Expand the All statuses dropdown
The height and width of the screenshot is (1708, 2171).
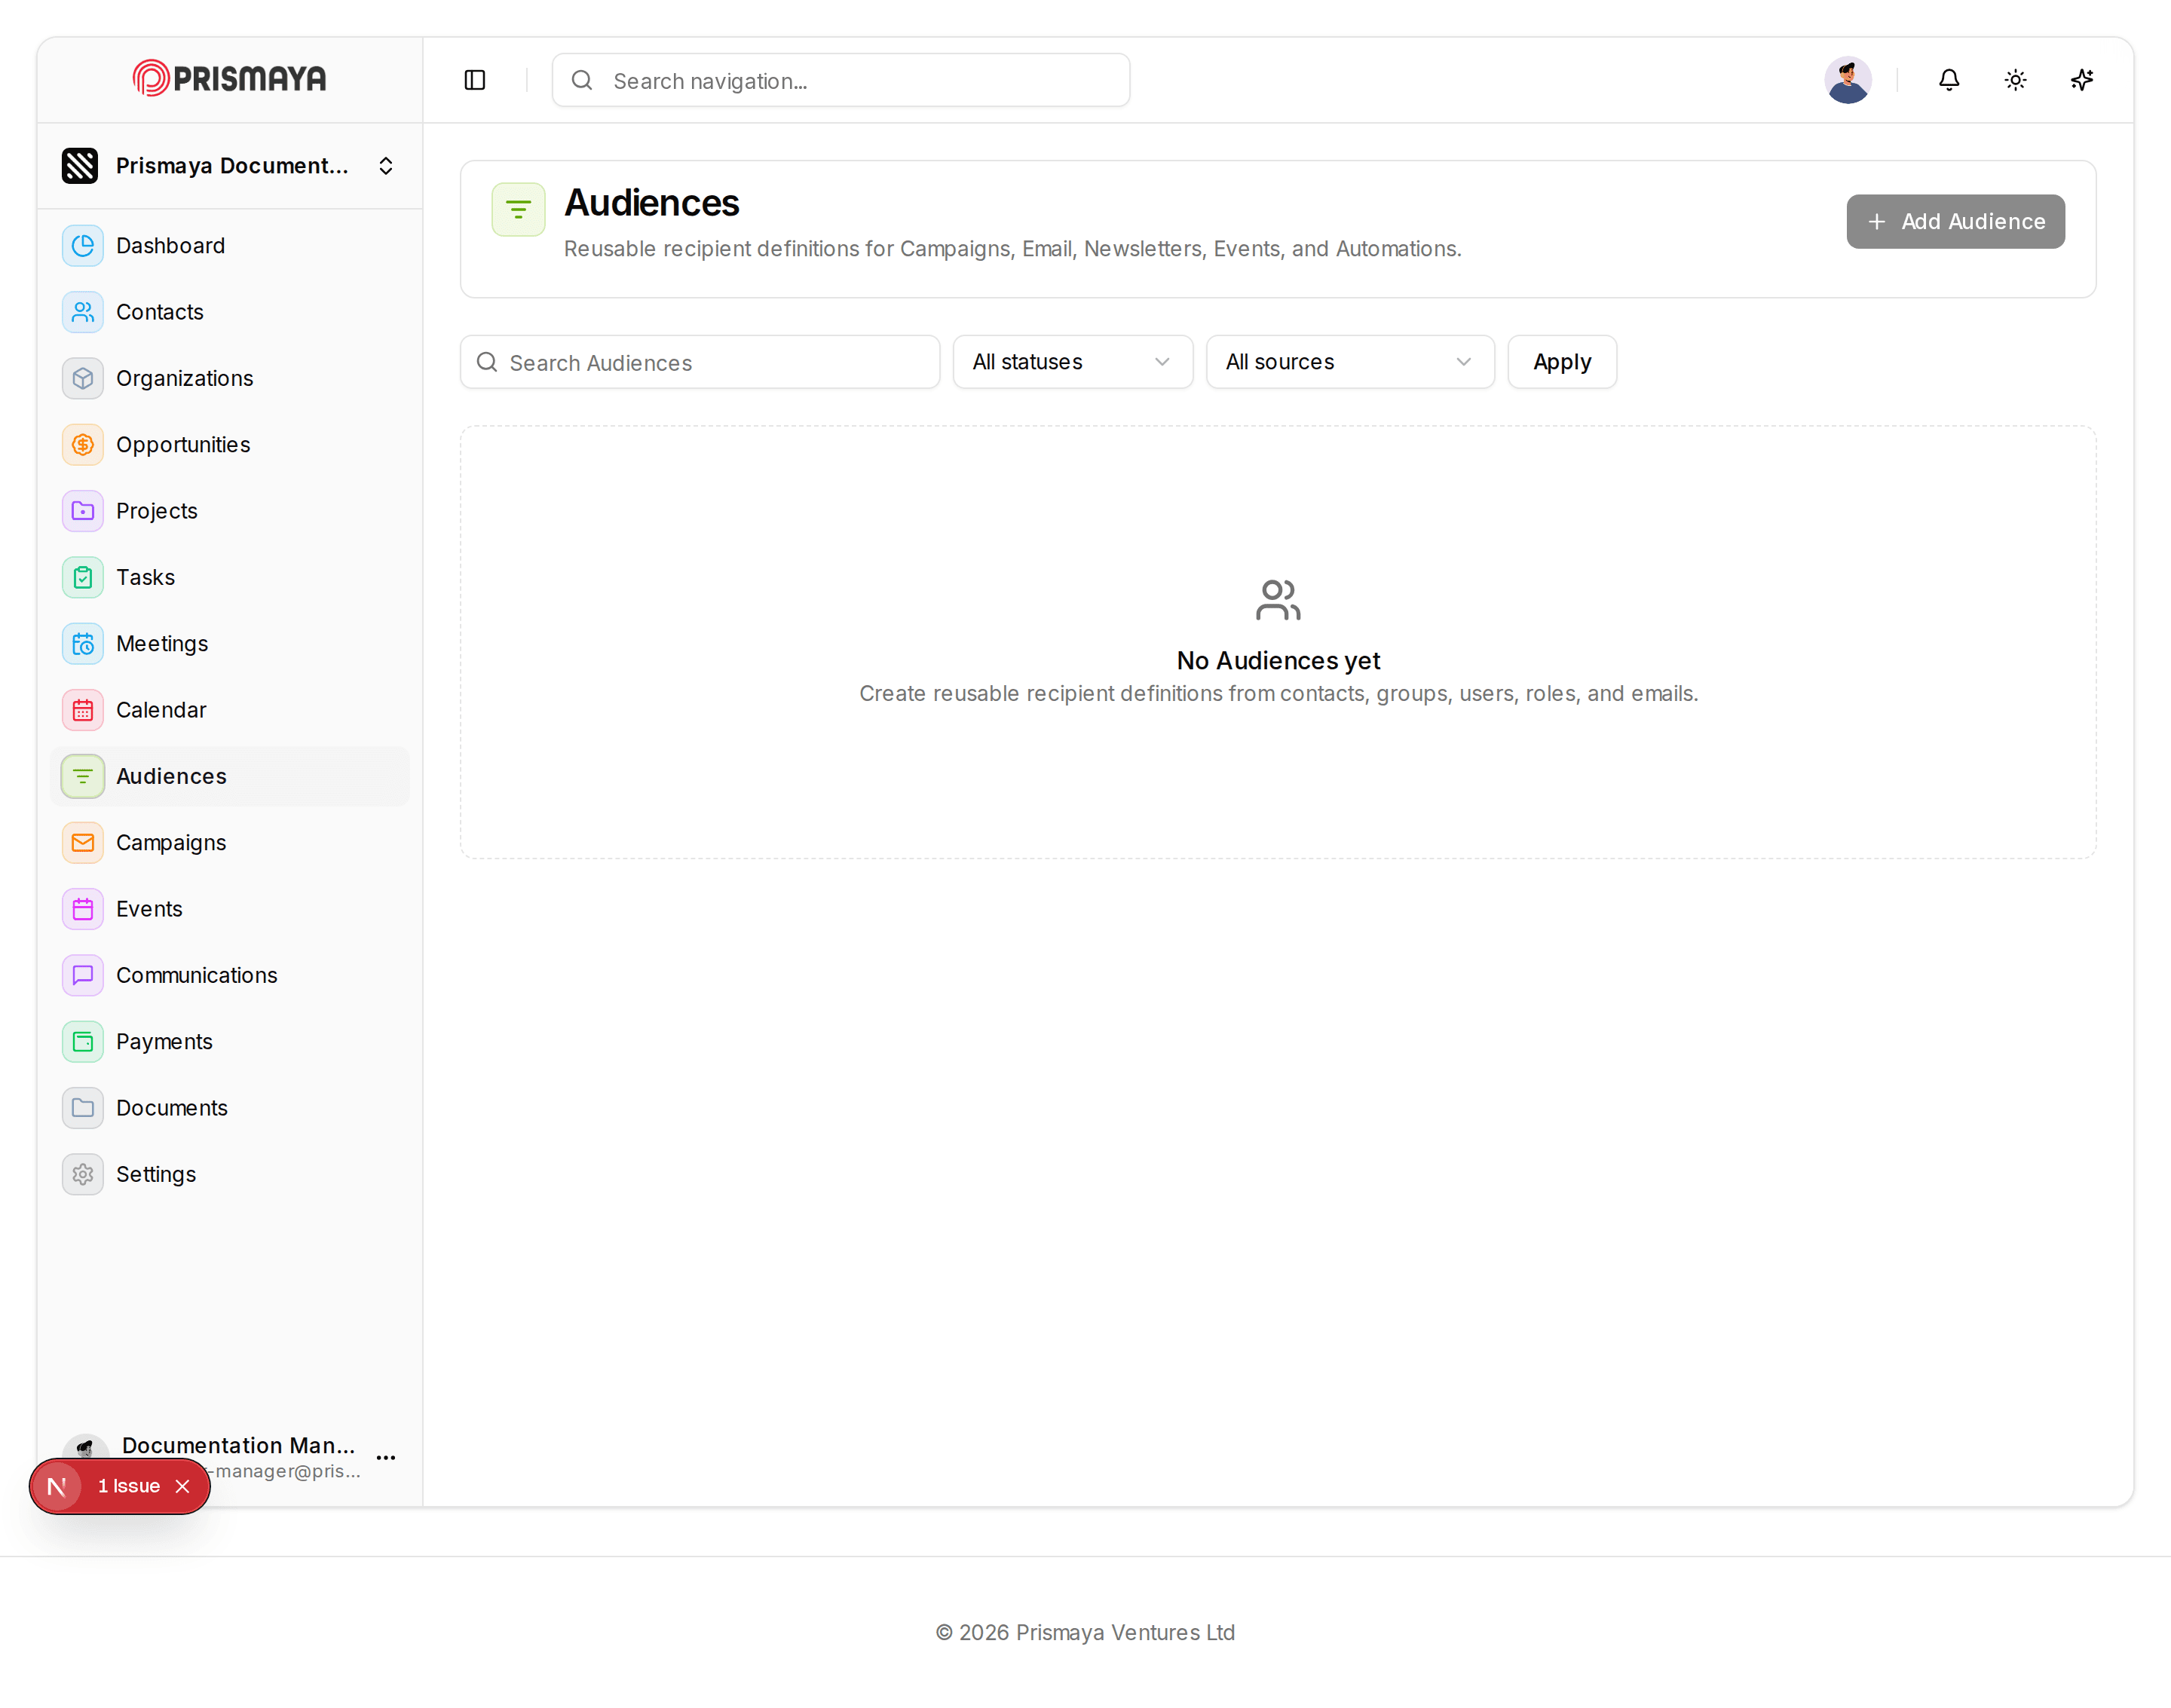1072,362
